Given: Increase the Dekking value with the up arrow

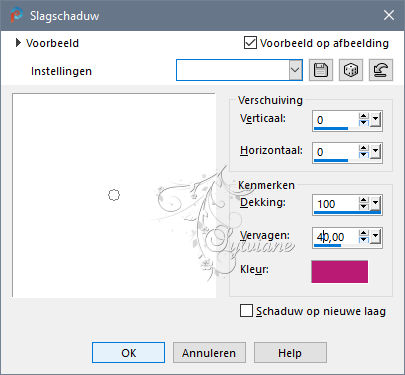Looking at the screenshot, I should tap(363, 200).
